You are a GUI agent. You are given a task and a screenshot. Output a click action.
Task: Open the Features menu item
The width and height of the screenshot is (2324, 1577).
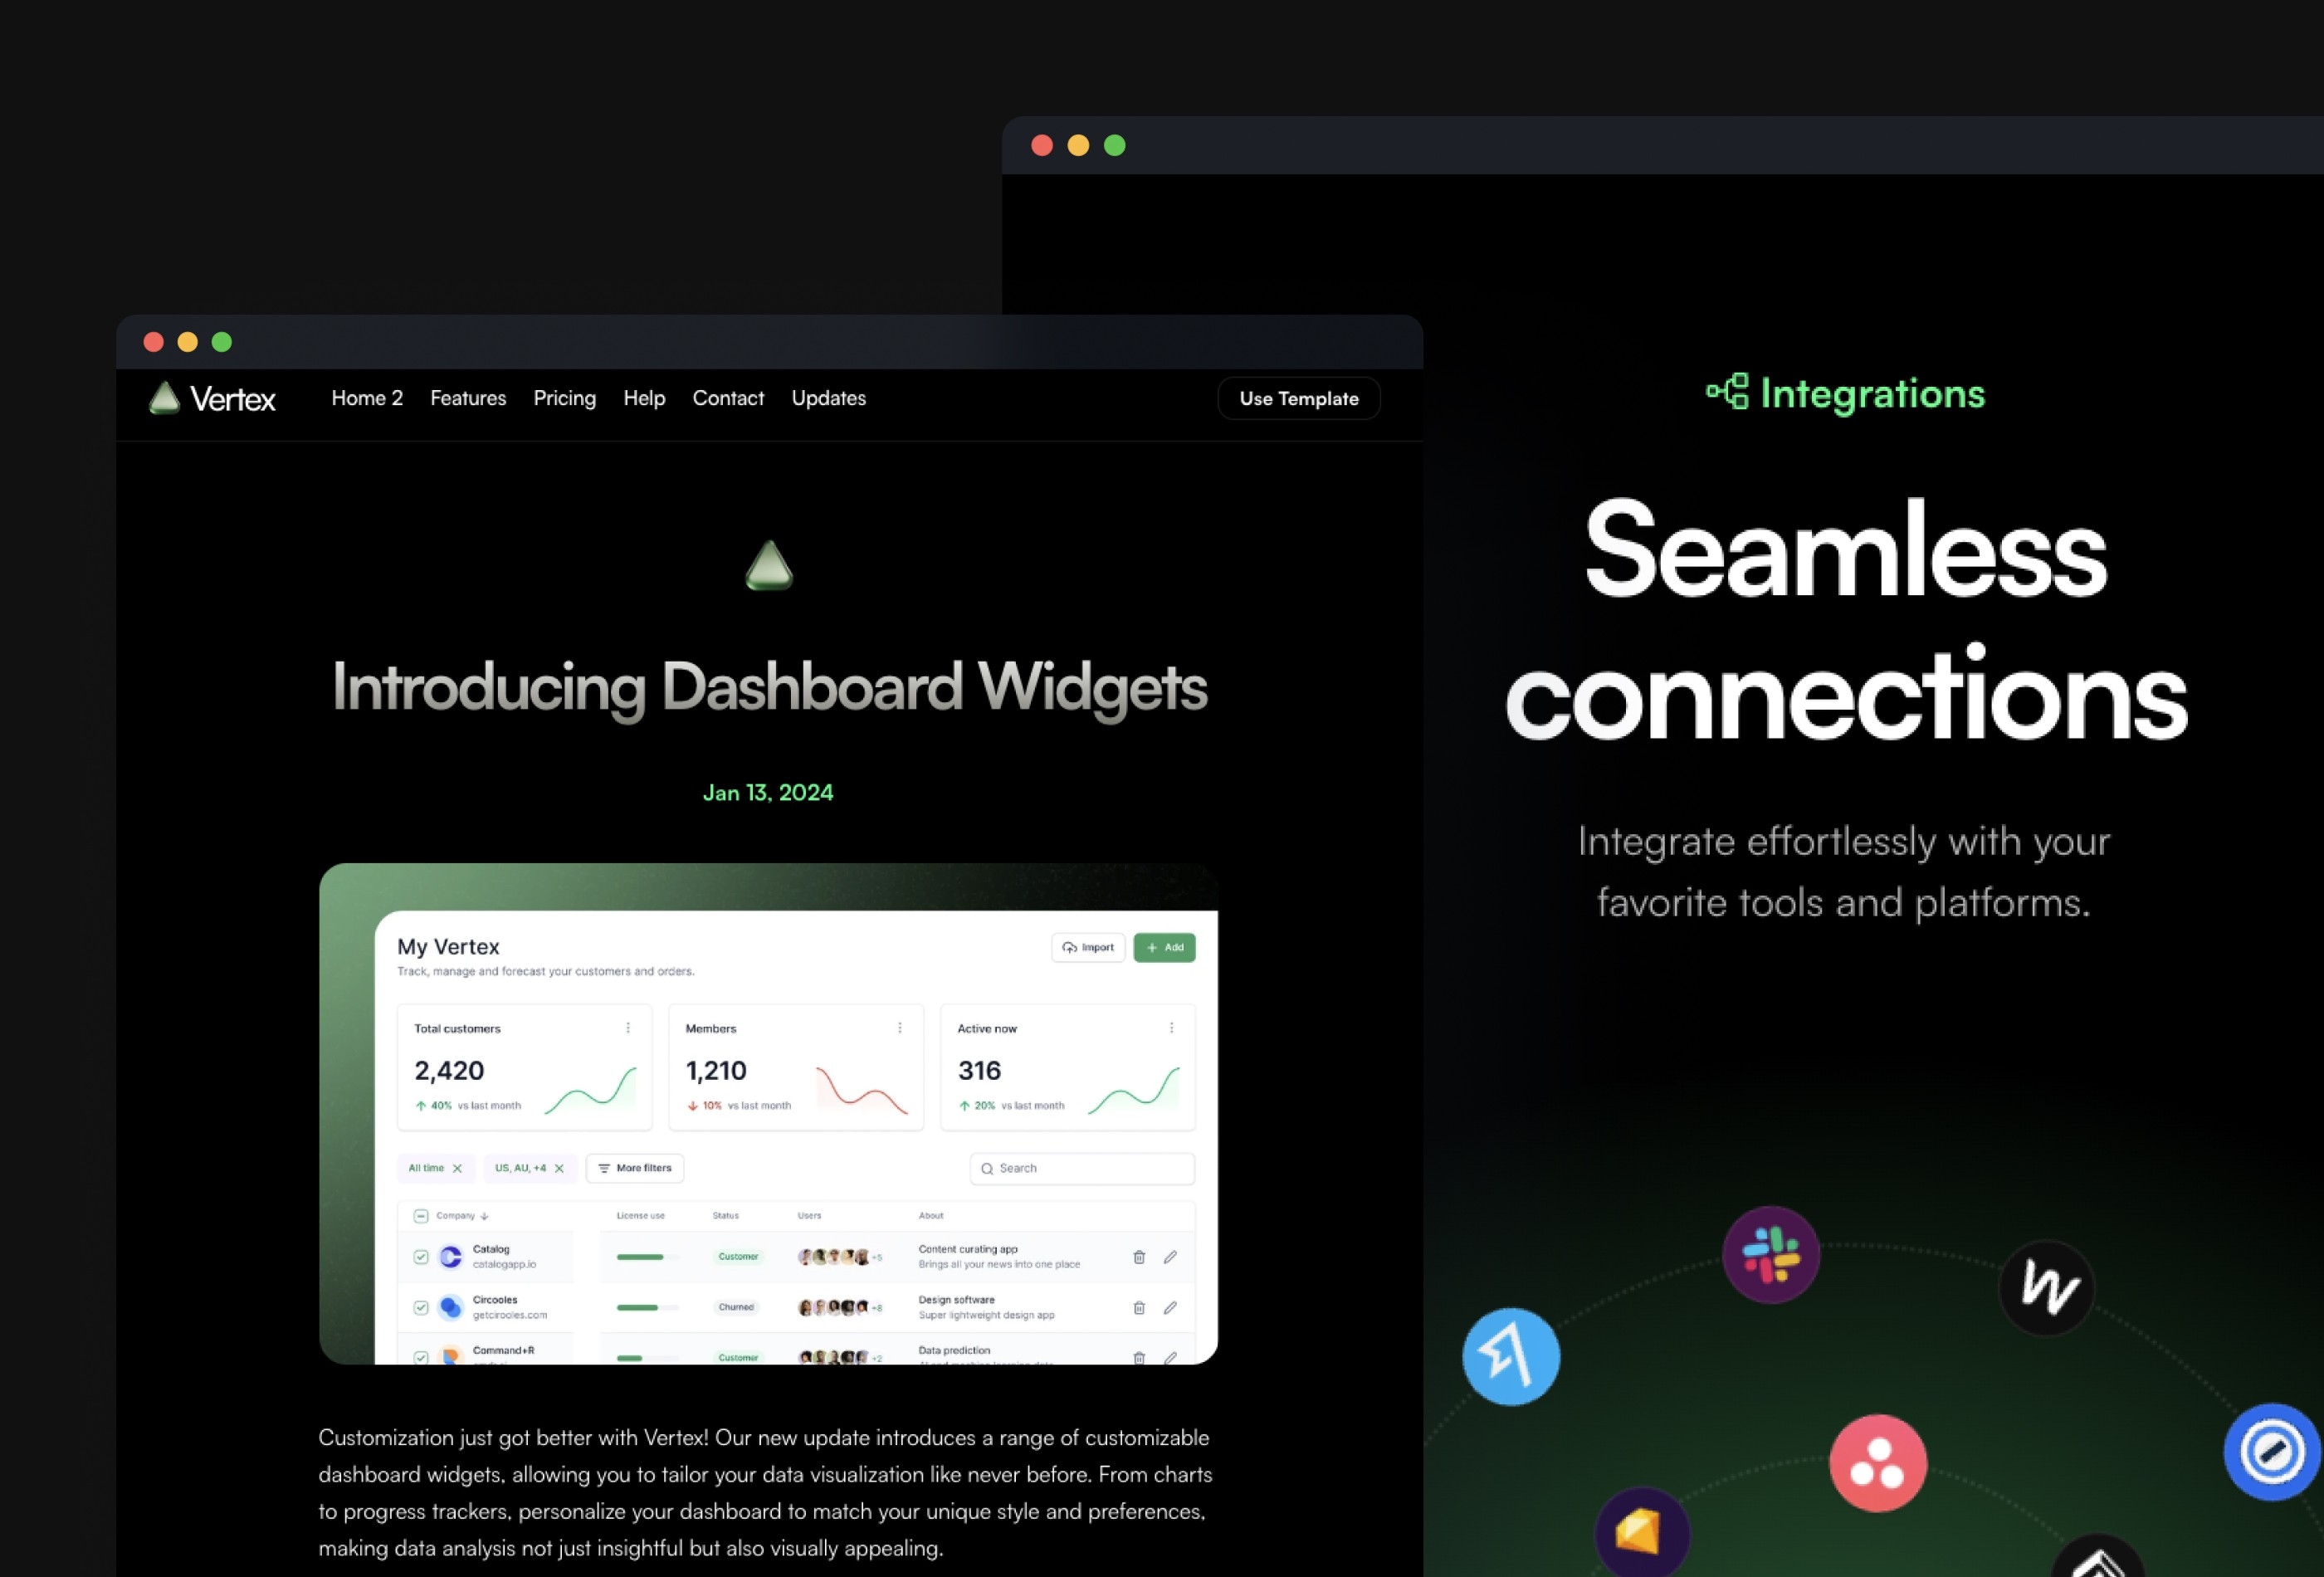tap(468, 398)
